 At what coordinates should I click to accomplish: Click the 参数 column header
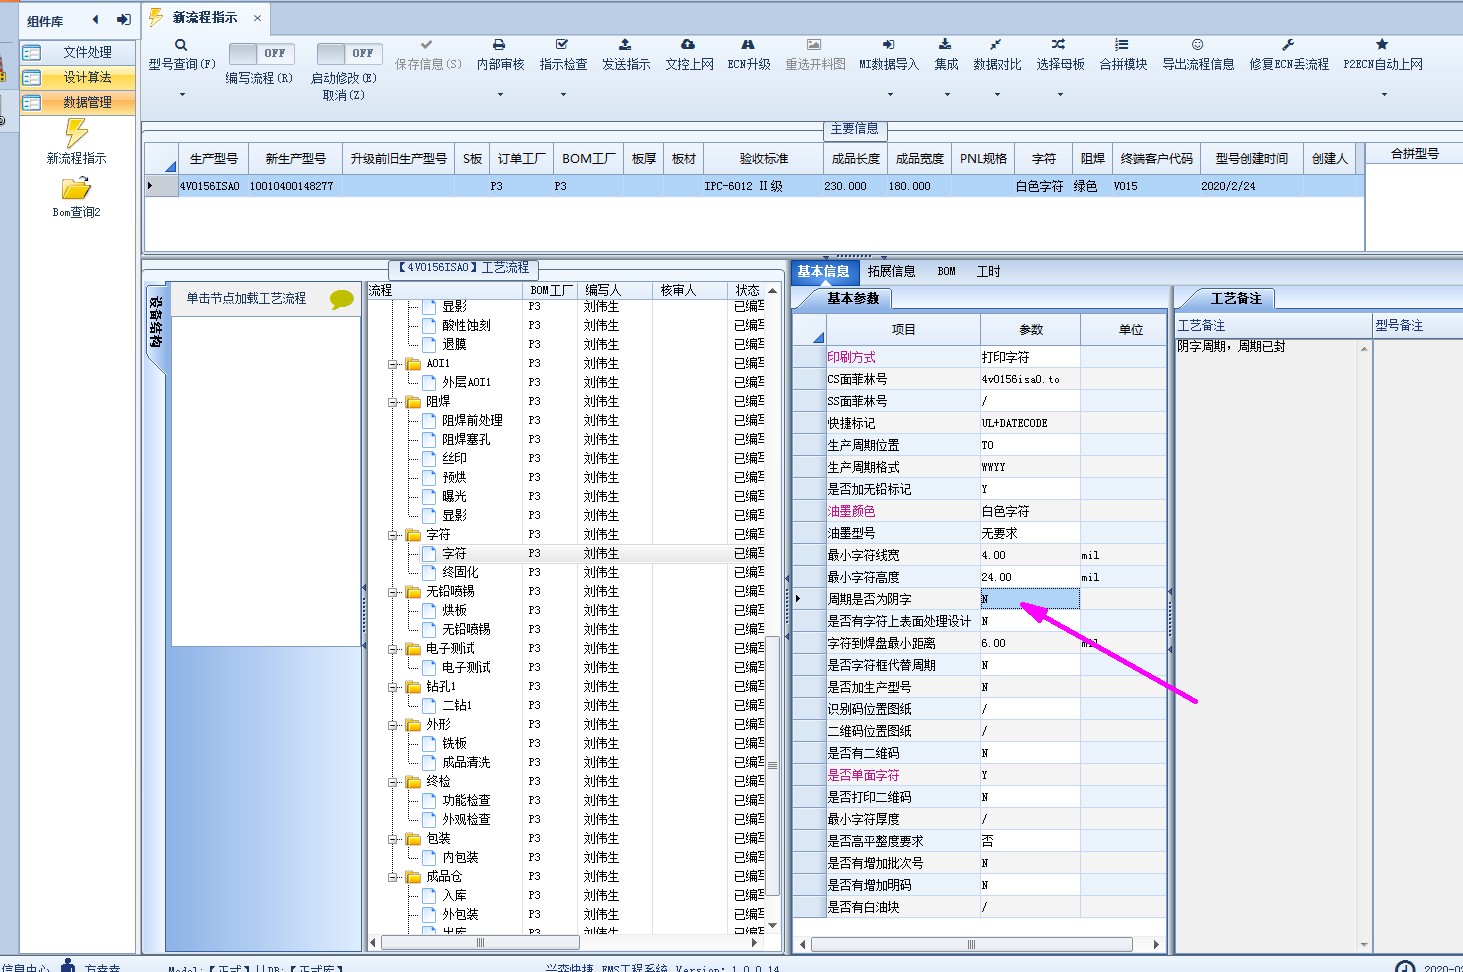[x=1031, y=329]
